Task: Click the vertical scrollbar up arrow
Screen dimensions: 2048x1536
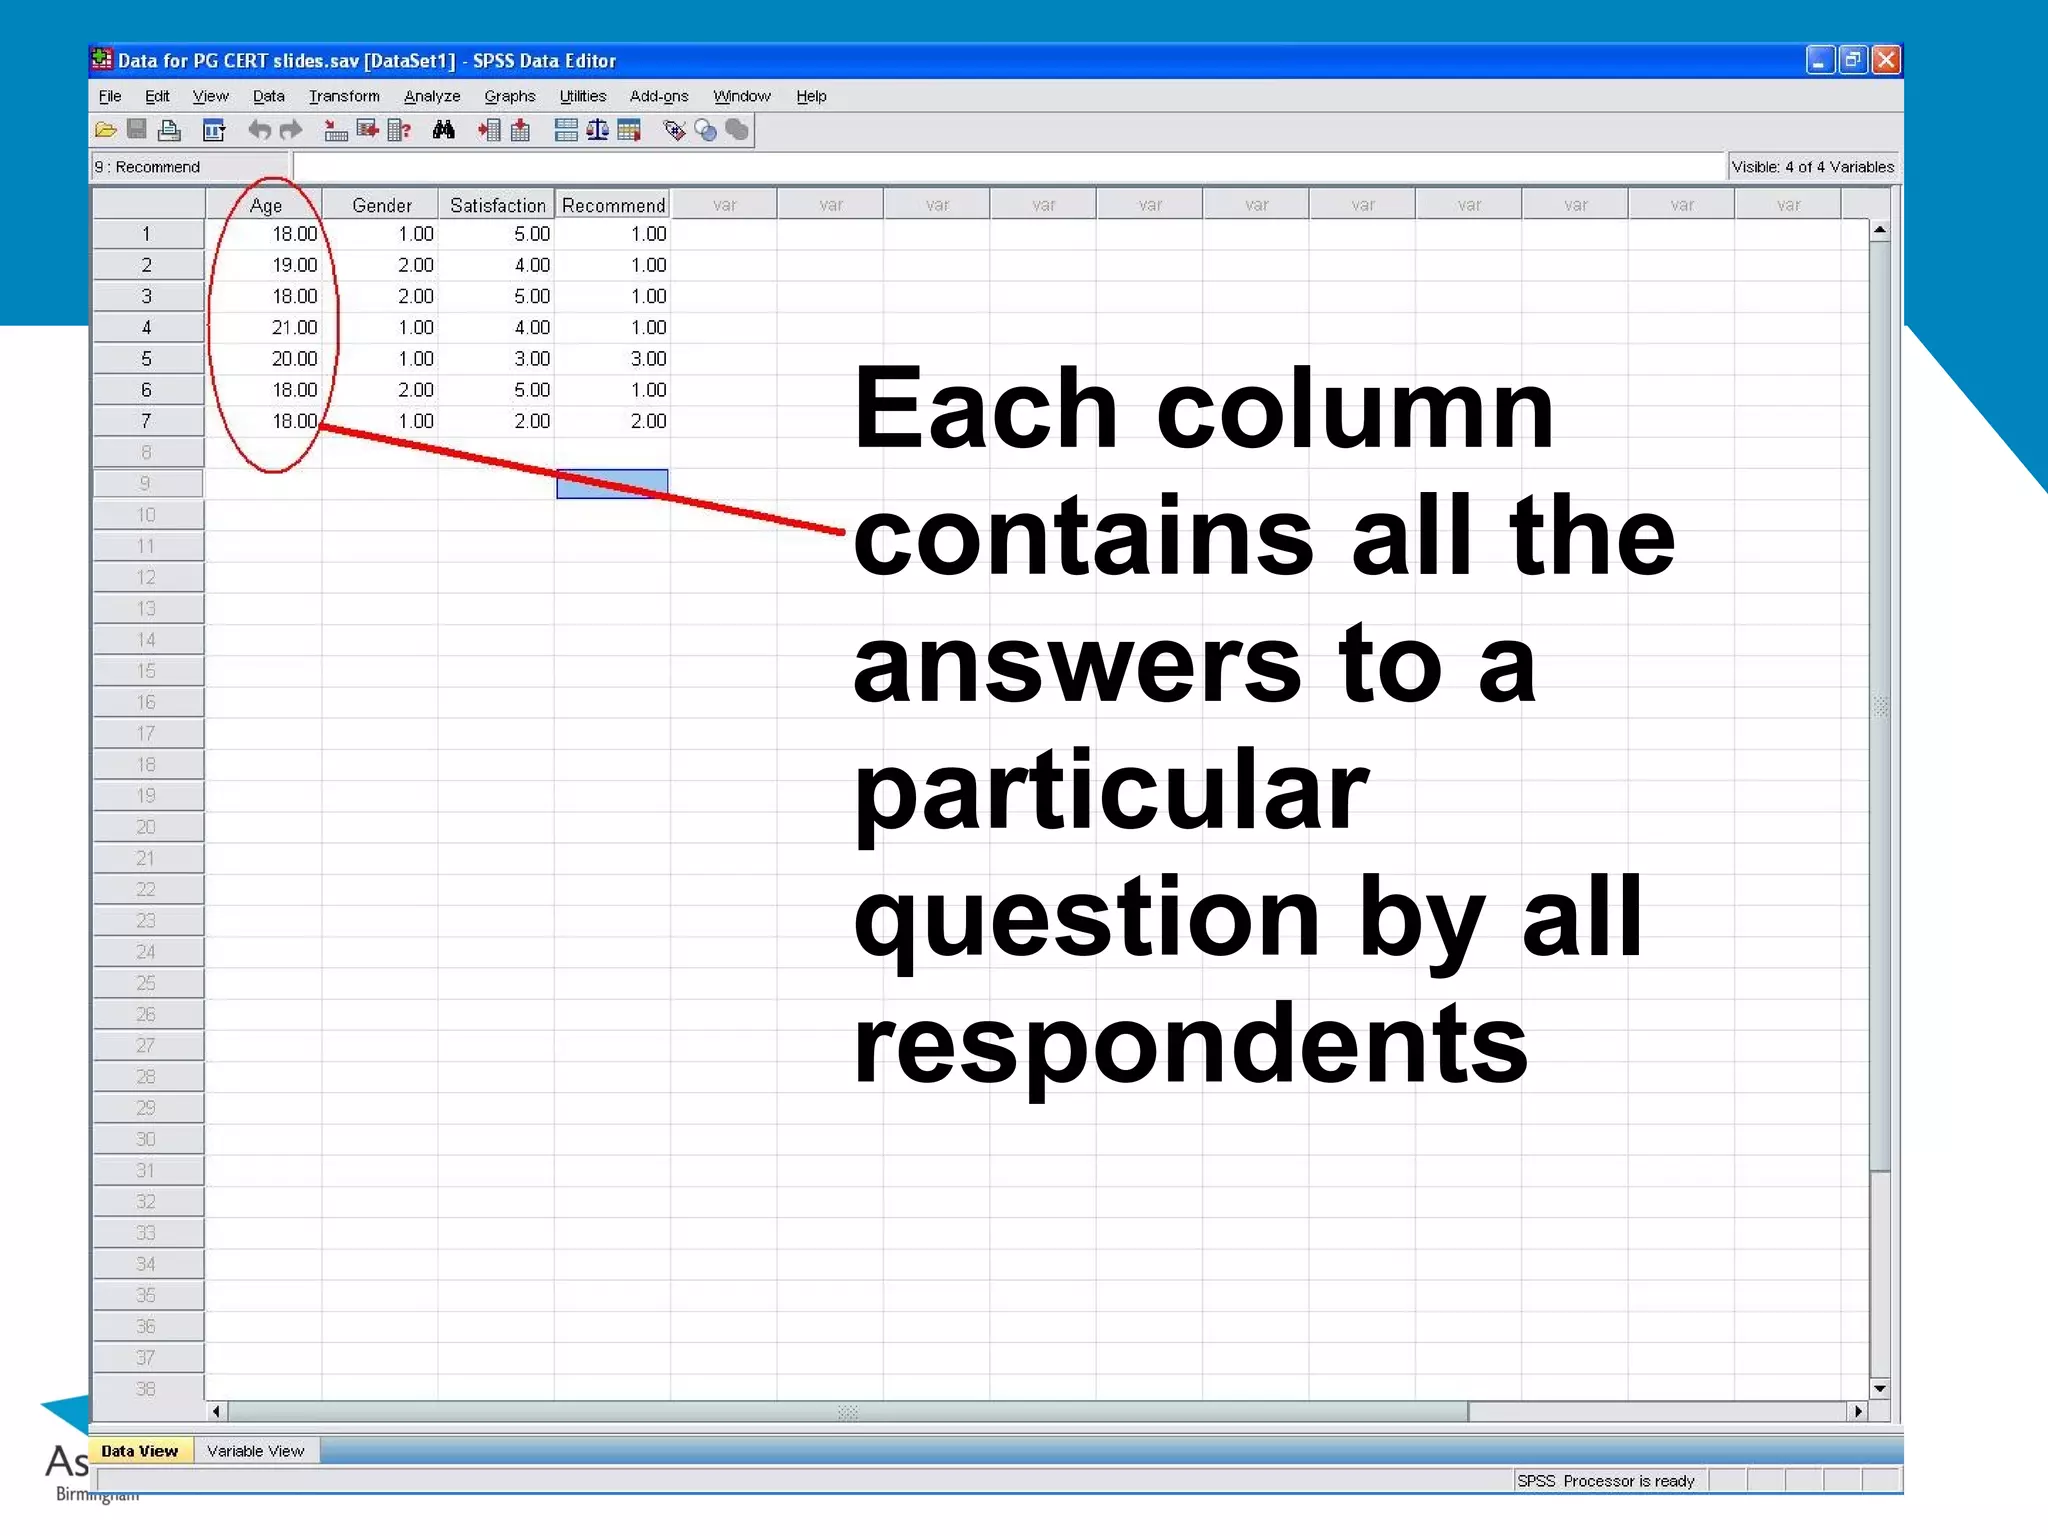Action: 1880,230
